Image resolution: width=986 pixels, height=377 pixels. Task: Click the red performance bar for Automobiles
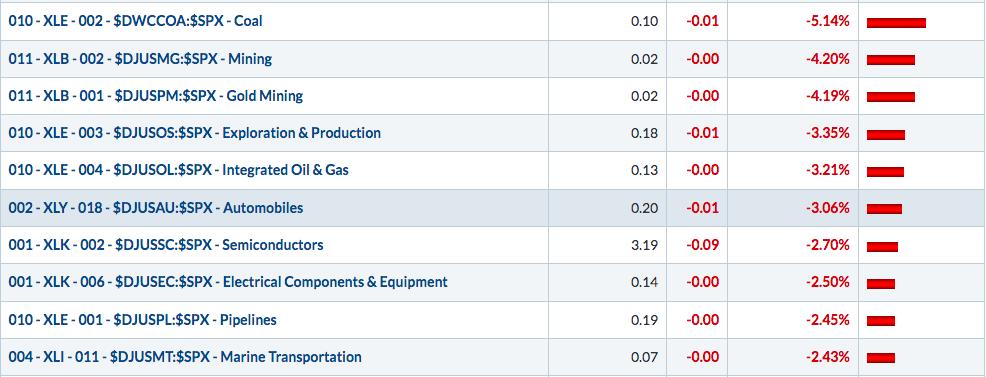coord(884,209)
